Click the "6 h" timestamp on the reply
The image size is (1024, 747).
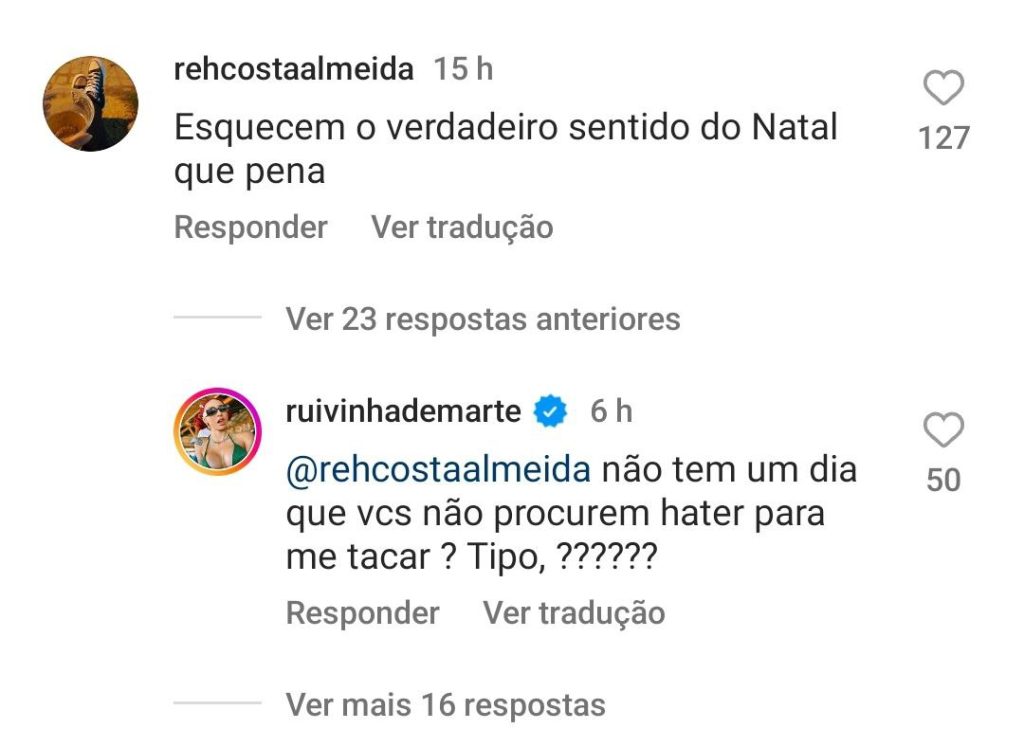point(611,411)
